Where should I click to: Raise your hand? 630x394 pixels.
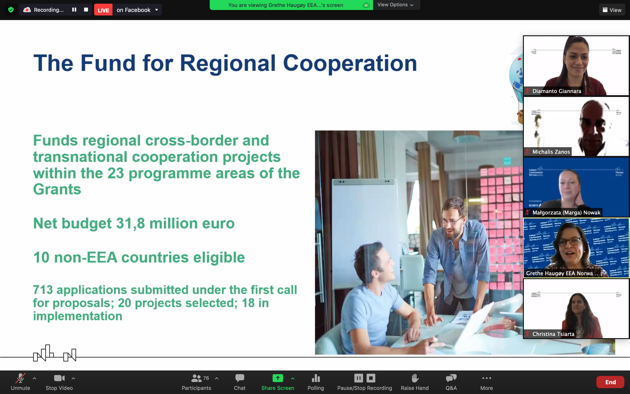(x=415, y=382)
